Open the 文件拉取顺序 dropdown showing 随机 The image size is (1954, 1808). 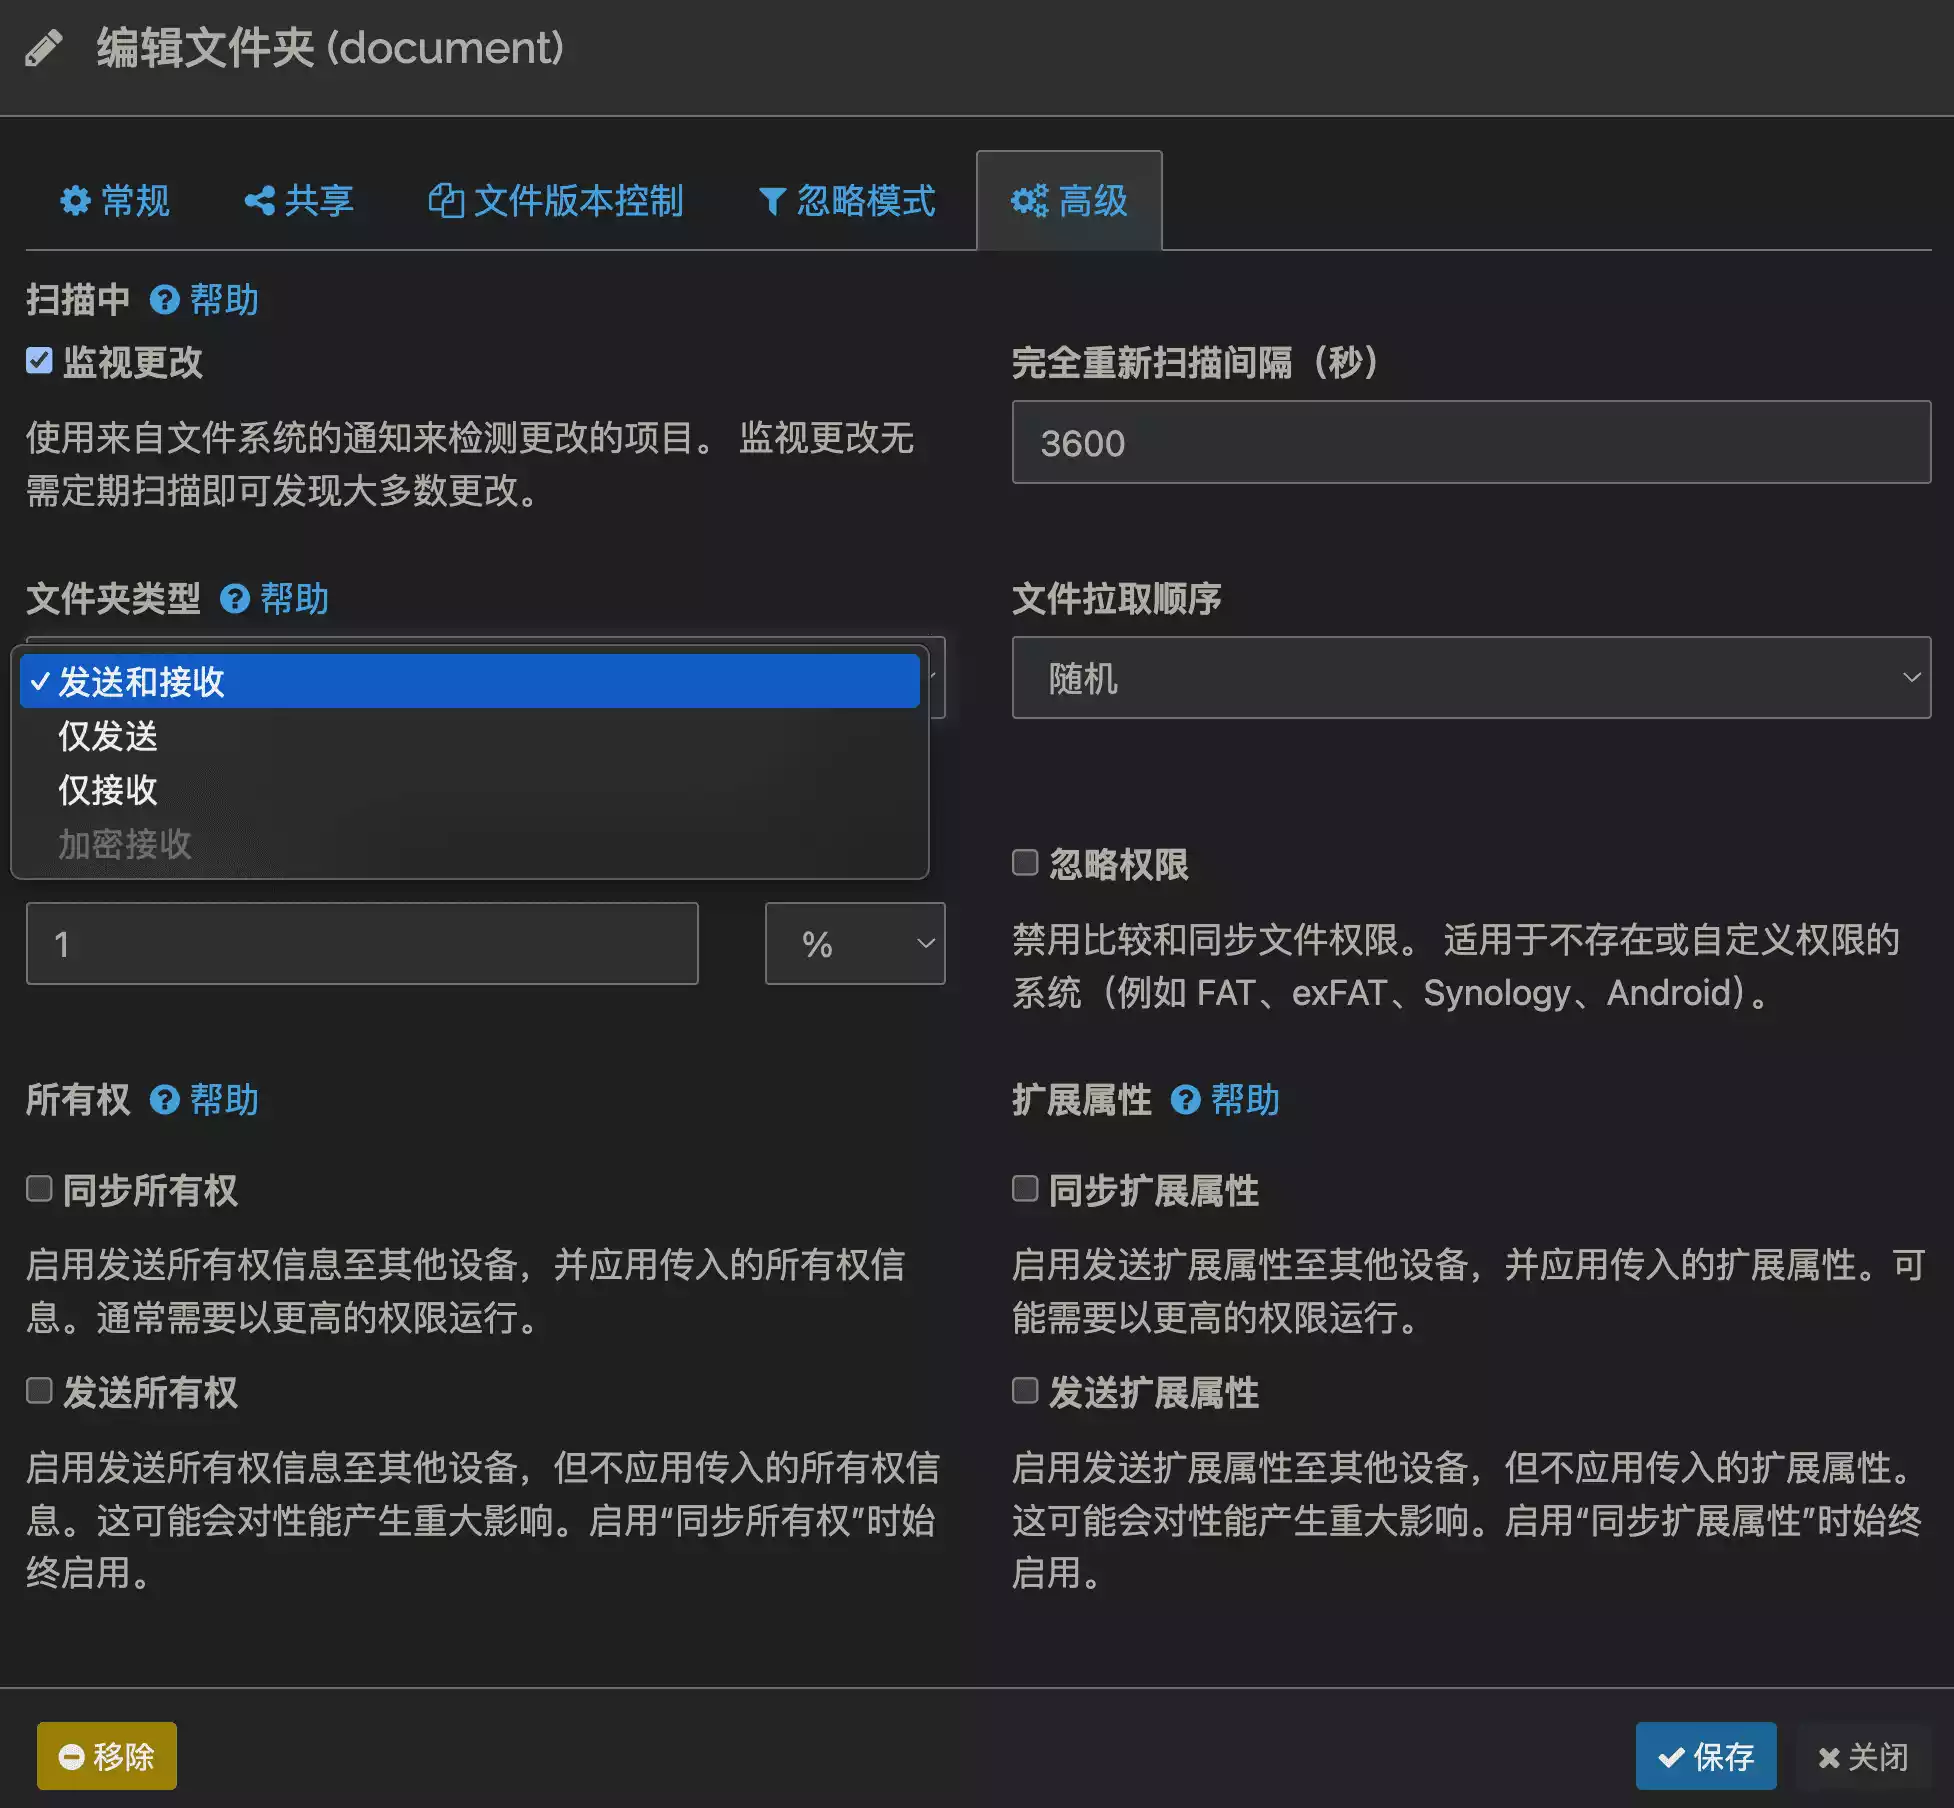point(1470,678)
